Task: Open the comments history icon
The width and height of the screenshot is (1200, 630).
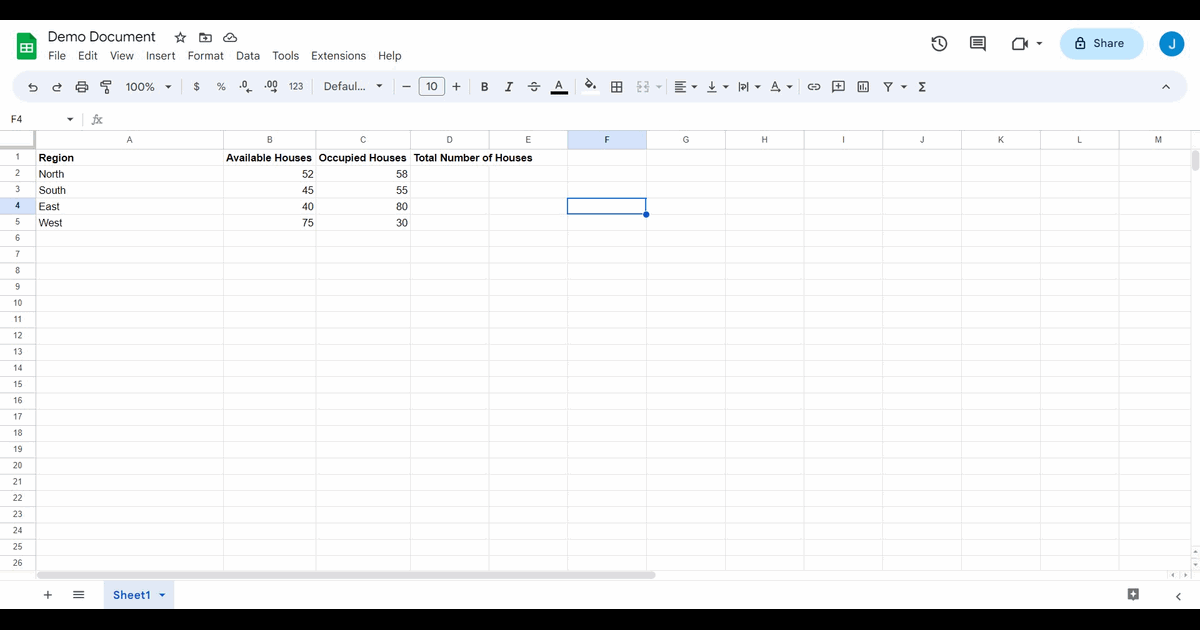Action: 978,43
